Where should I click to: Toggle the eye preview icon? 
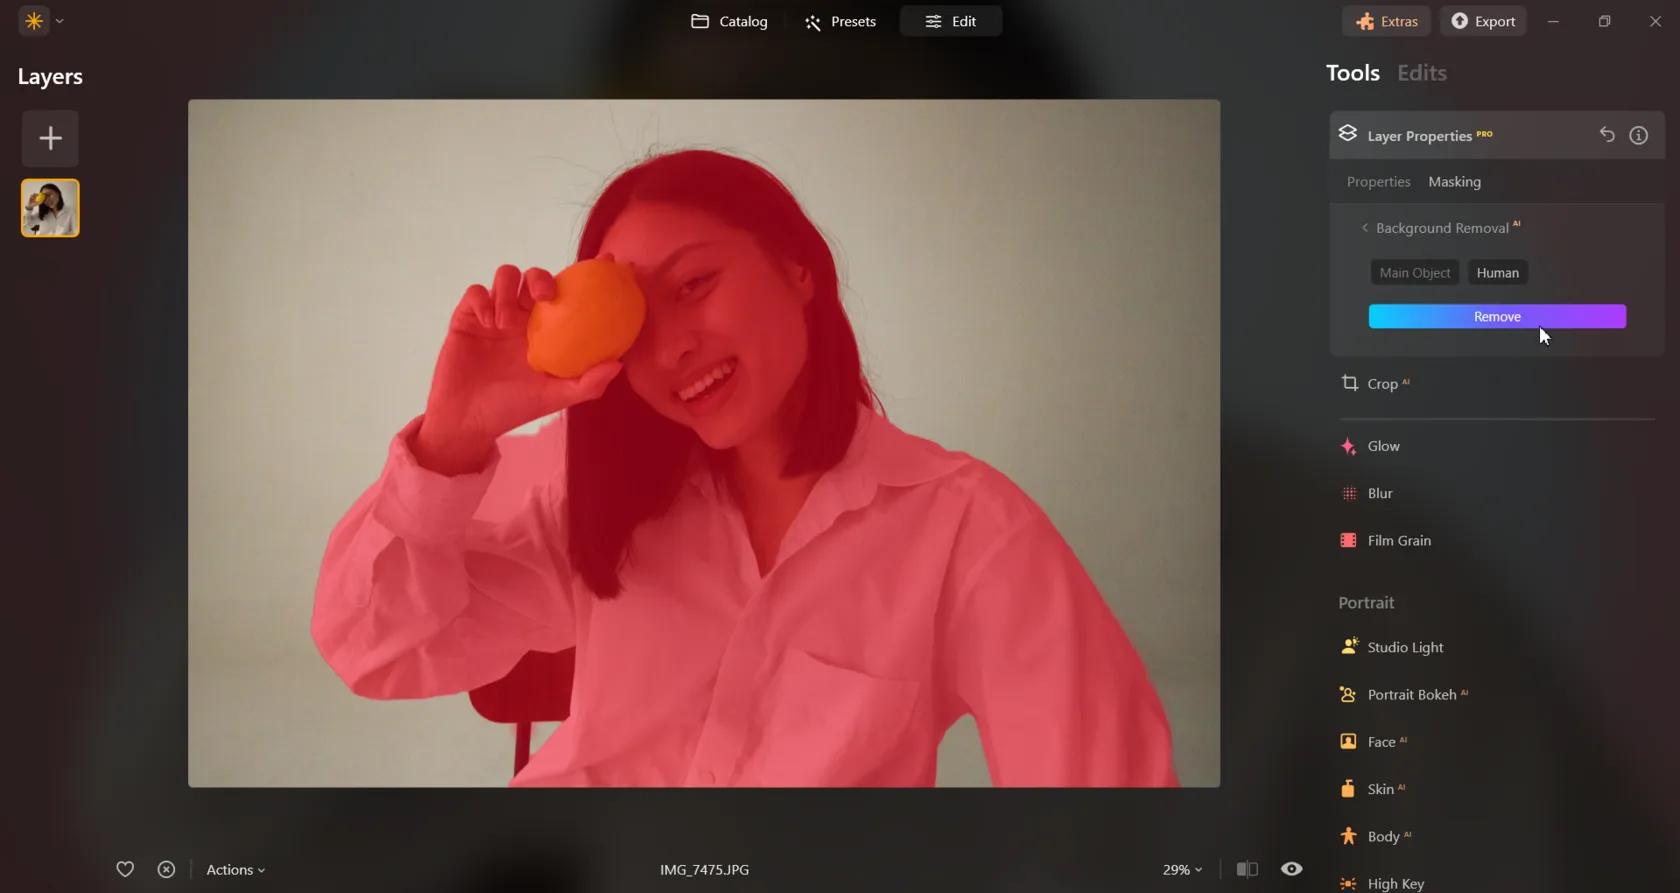click(1291, 869)
